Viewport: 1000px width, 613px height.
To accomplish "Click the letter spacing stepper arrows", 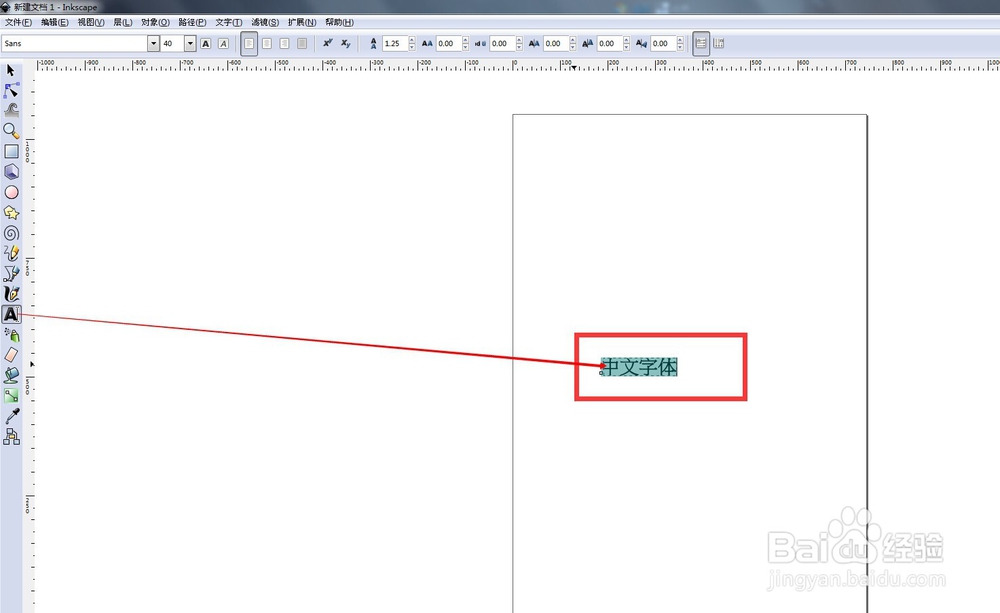I will (x=466, y=43).
